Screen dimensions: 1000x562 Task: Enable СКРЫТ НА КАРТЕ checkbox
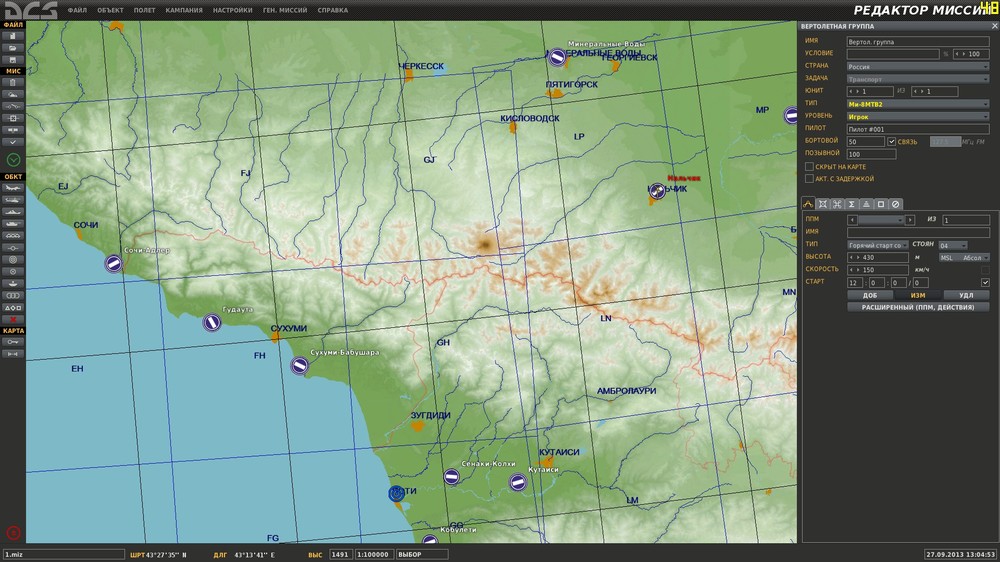(x=809, y=166)
